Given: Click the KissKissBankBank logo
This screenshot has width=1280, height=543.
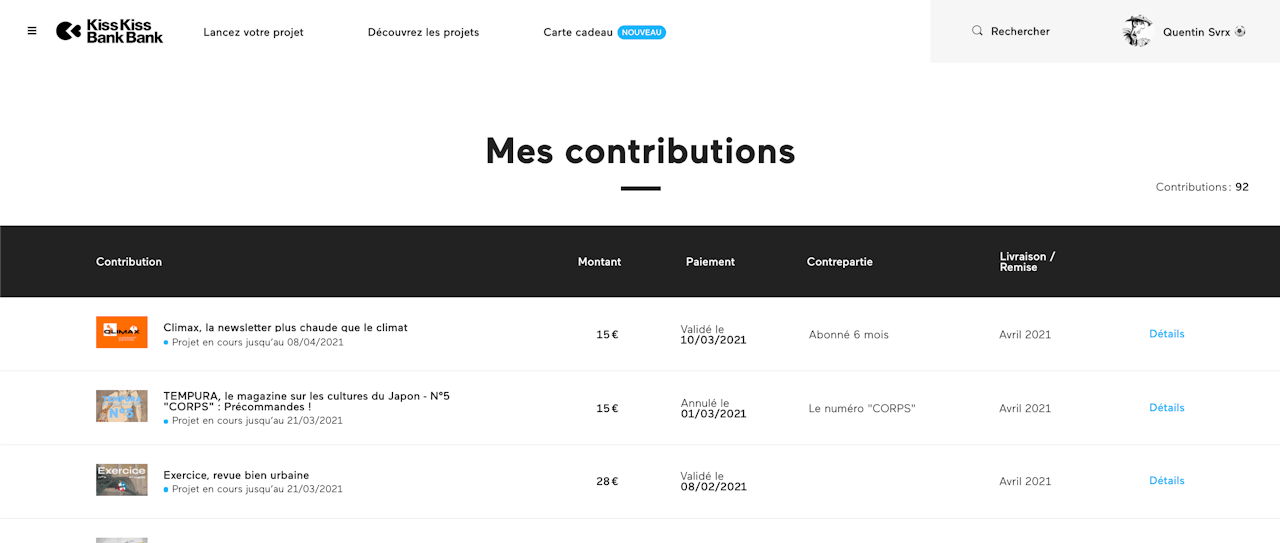Looking at the screenshot, I should coord(110,31).
